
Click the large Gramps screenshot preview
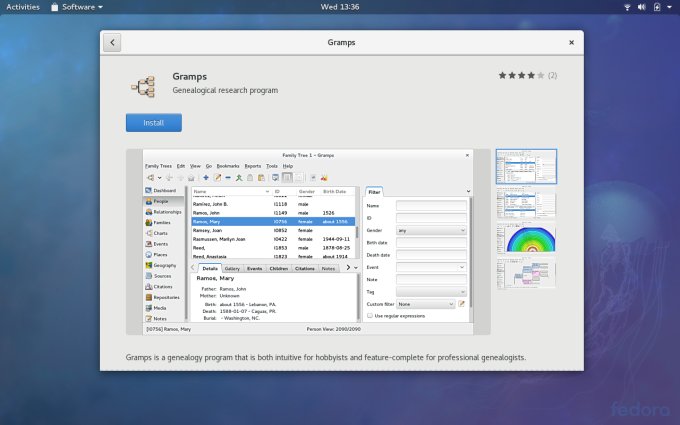click(x=308, y=242)
